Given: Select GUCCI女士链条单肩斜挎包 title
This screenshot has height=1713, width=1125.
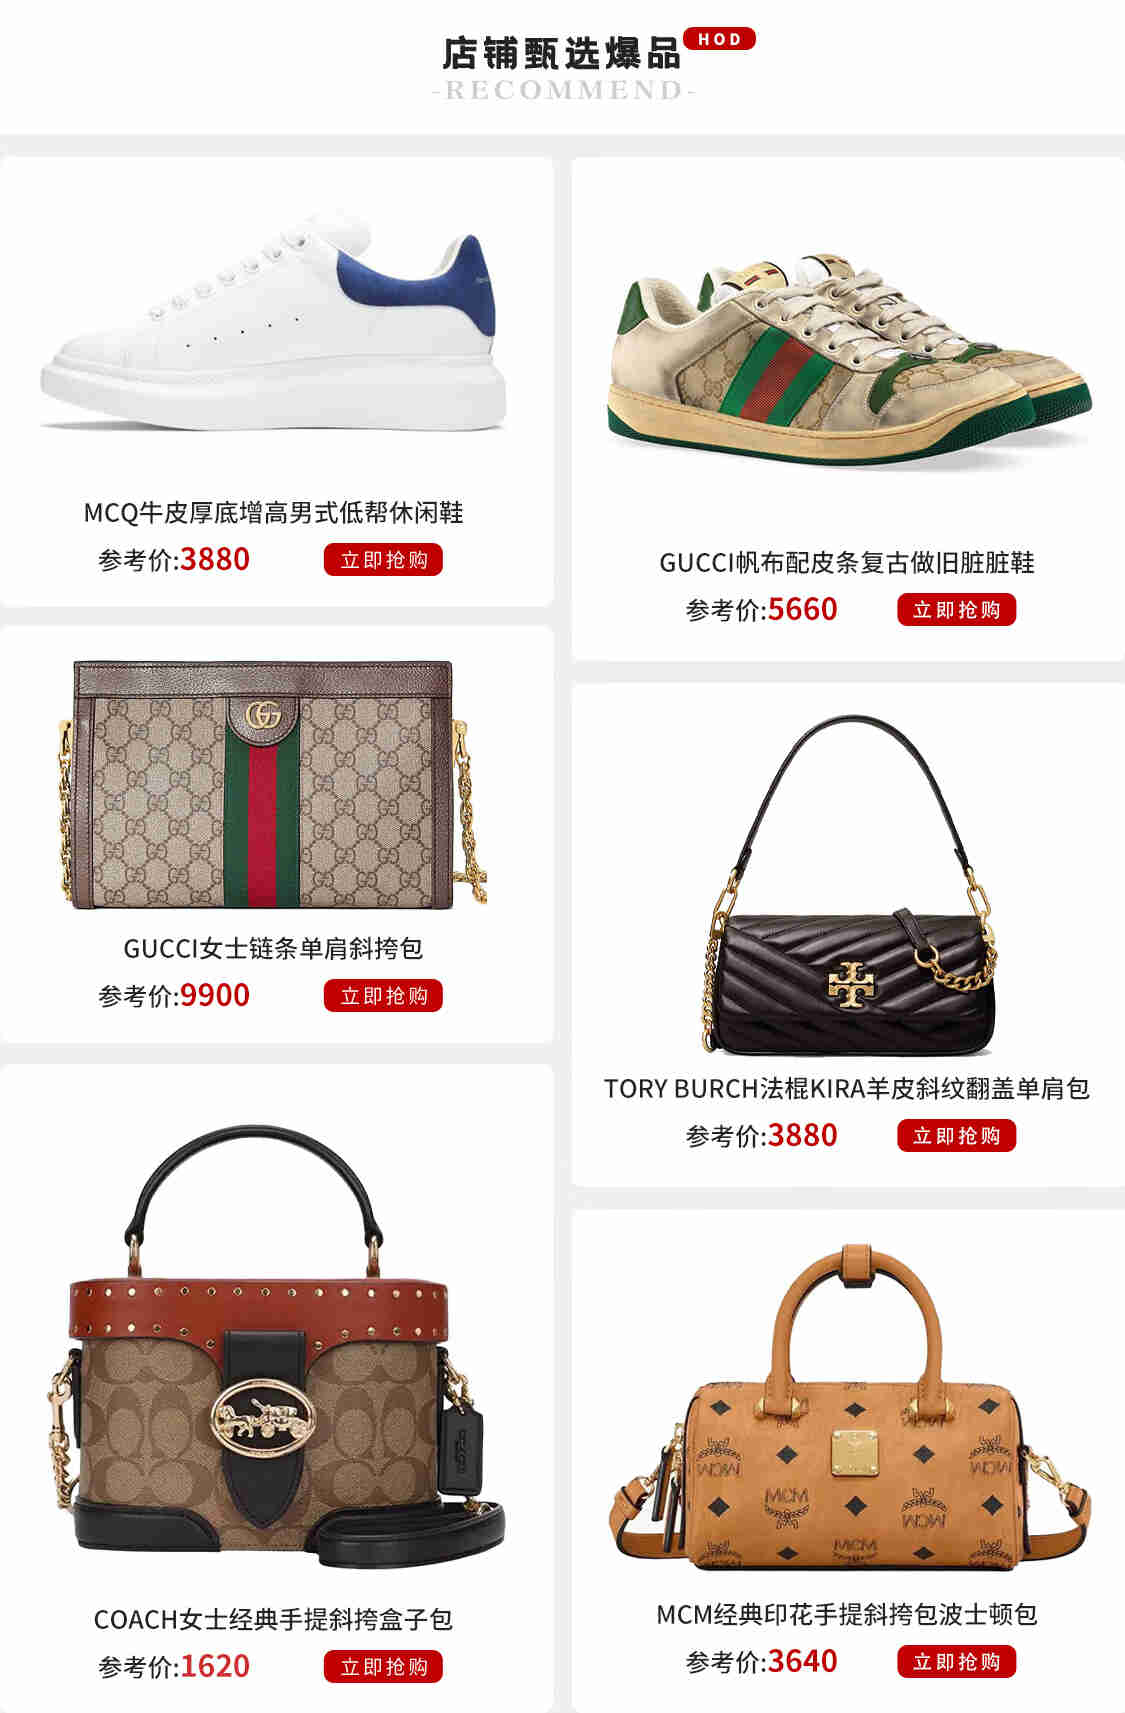Looking at the screenshot, I should [x=273, y=948].
